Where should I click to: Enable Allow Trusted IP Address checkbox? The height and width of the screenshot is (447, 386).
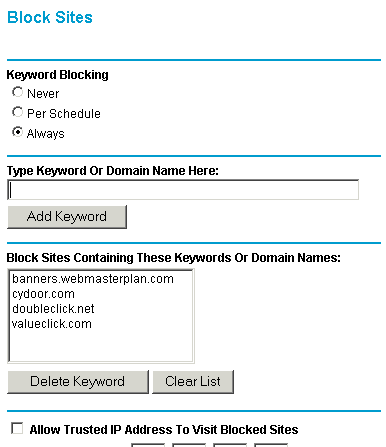click(17, 428)
